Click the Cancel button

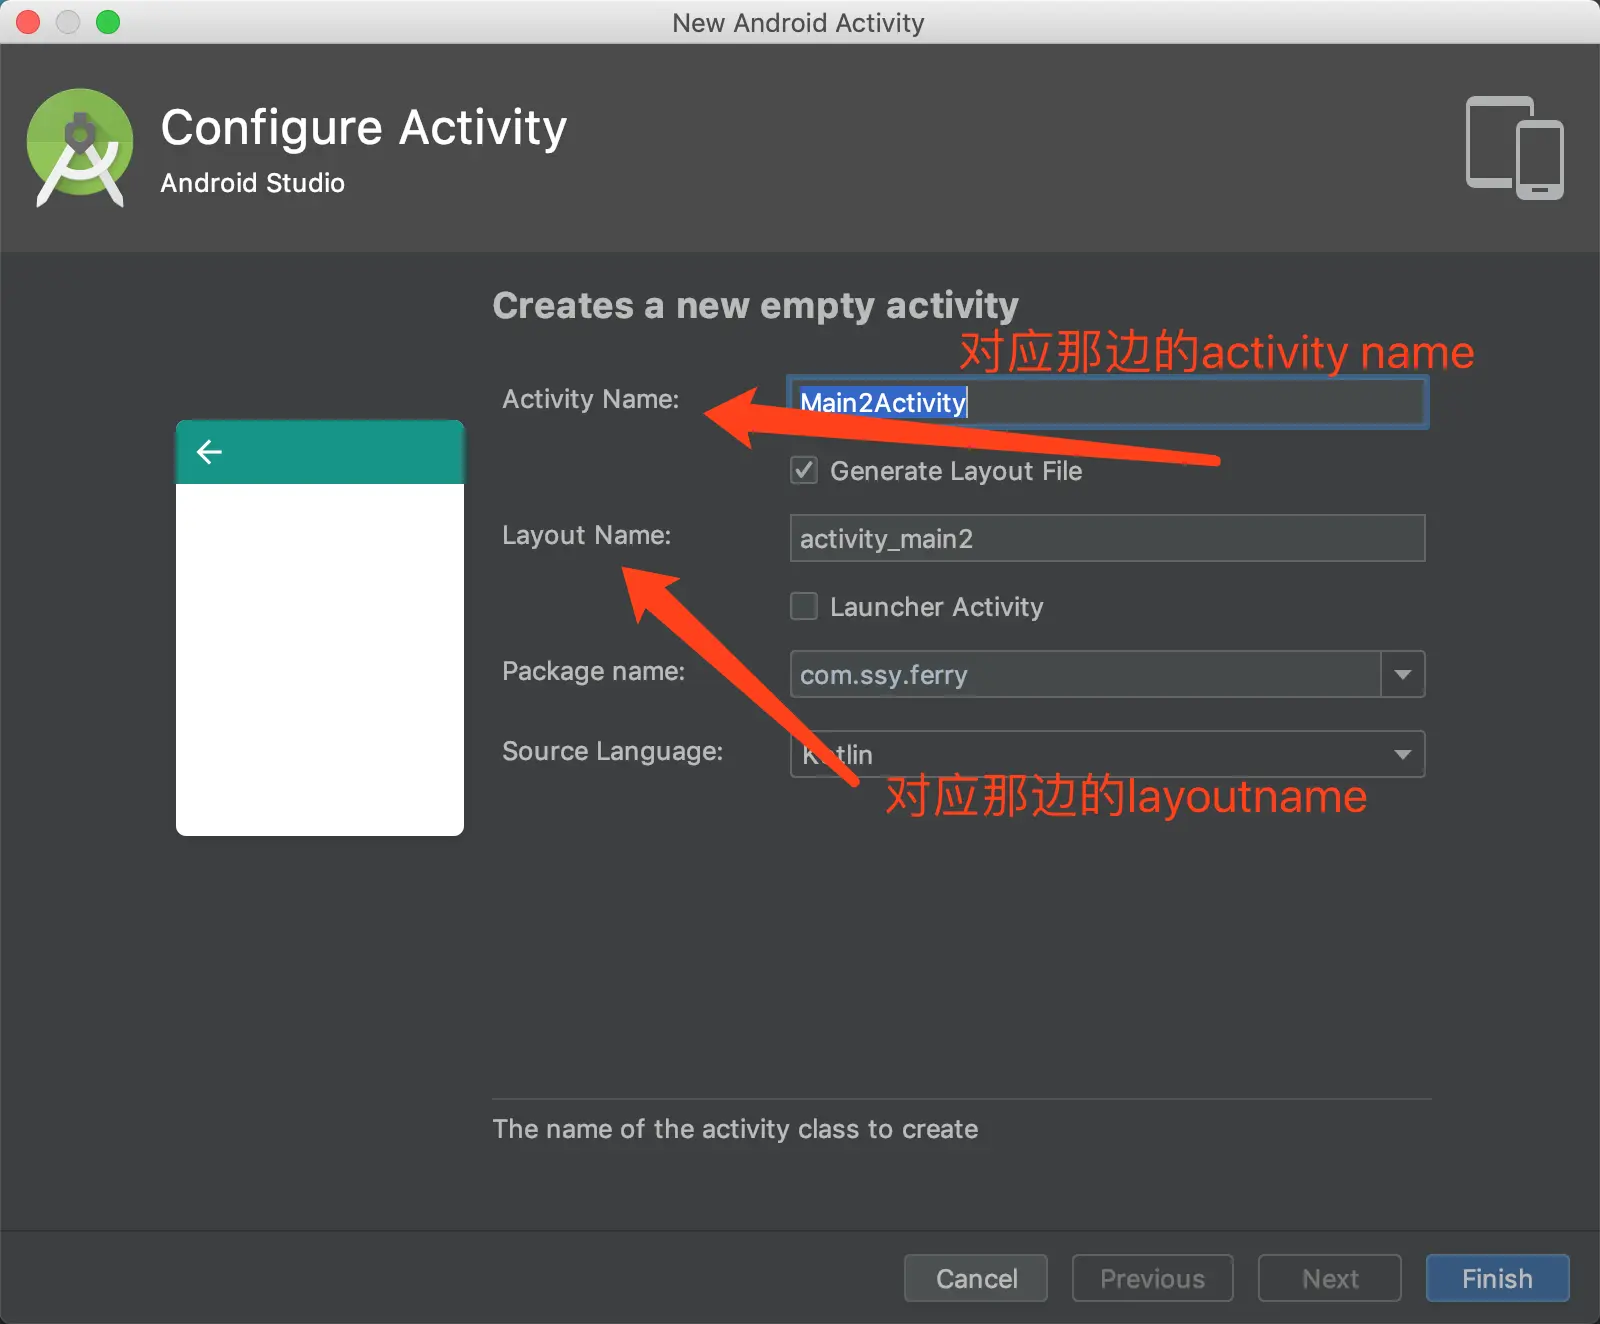(x=976, y=1278)
